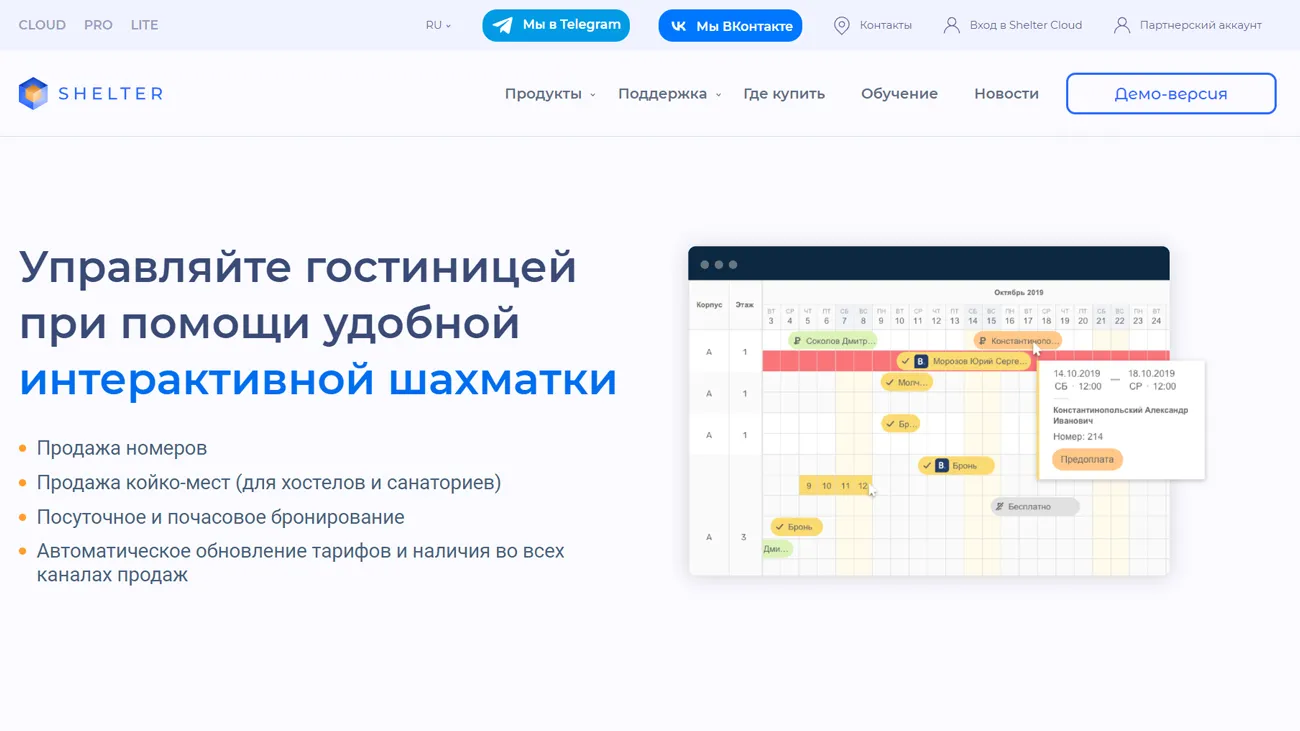Click the Демо-версия button
Image resolution: width=1300 pixels, height=731 pixels.
pos(1171,93)
